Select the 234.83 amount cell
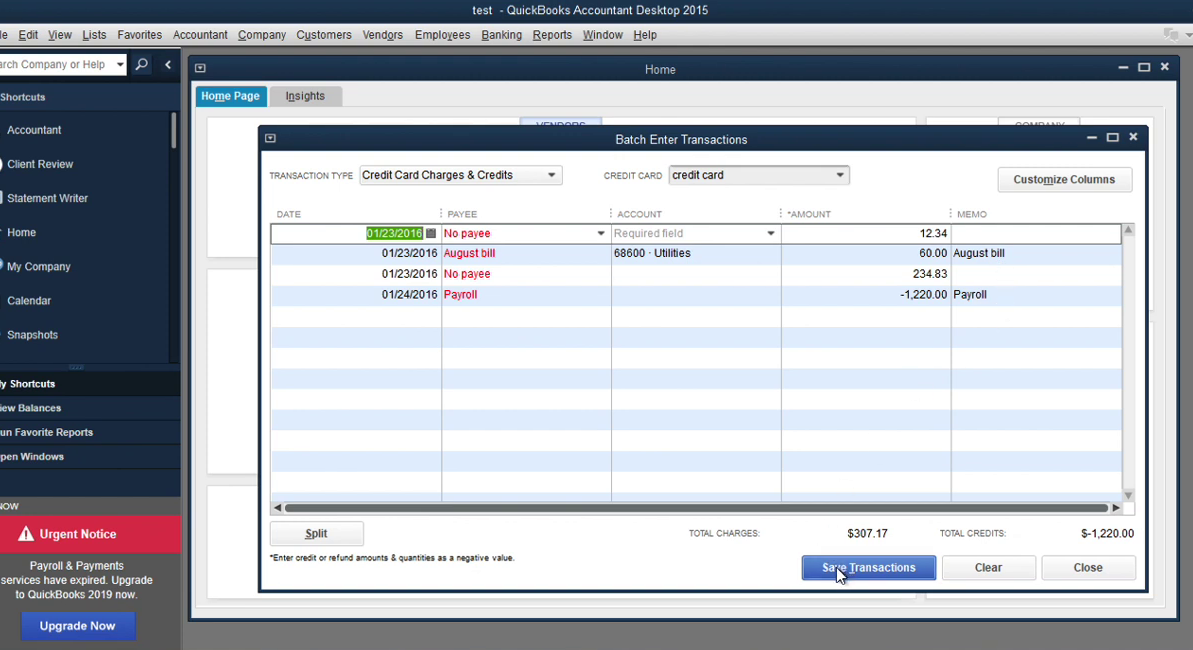This screenshot has height=650, width=1193. [865, 274]
